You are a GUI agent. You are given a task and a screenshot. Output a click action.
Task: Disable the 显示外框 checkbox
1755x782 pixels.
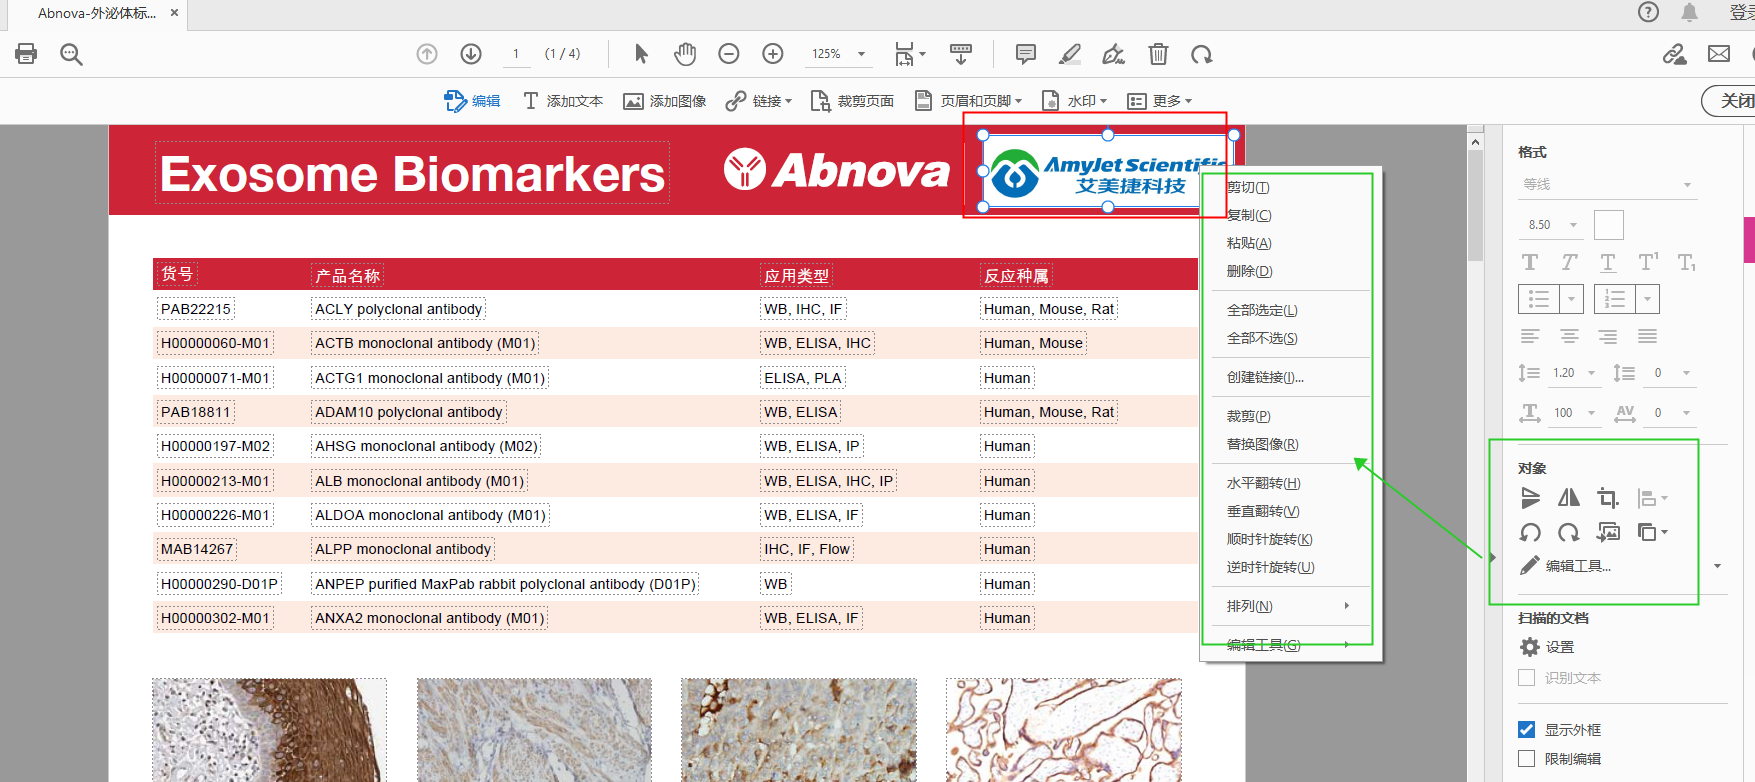(x=1526, y=730)
